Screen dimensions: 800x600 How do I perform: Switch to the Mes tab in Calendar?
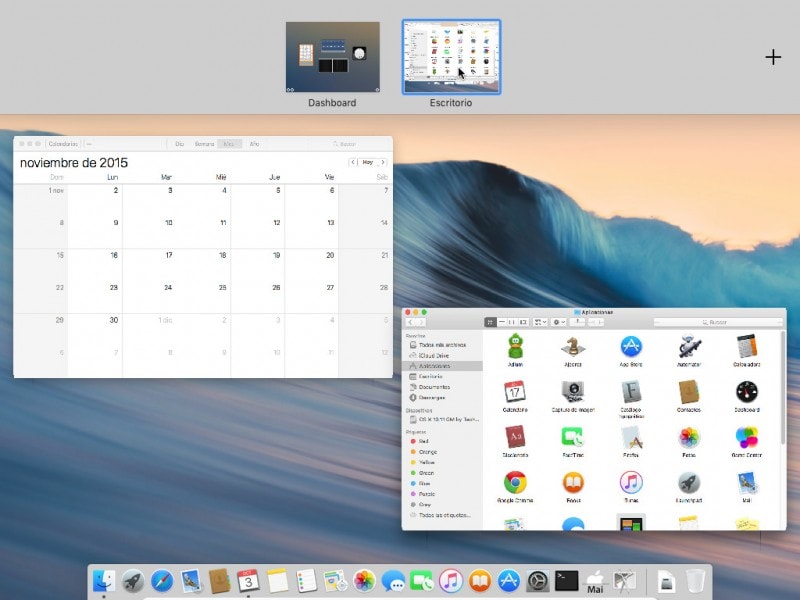click(x=228, y=141)
